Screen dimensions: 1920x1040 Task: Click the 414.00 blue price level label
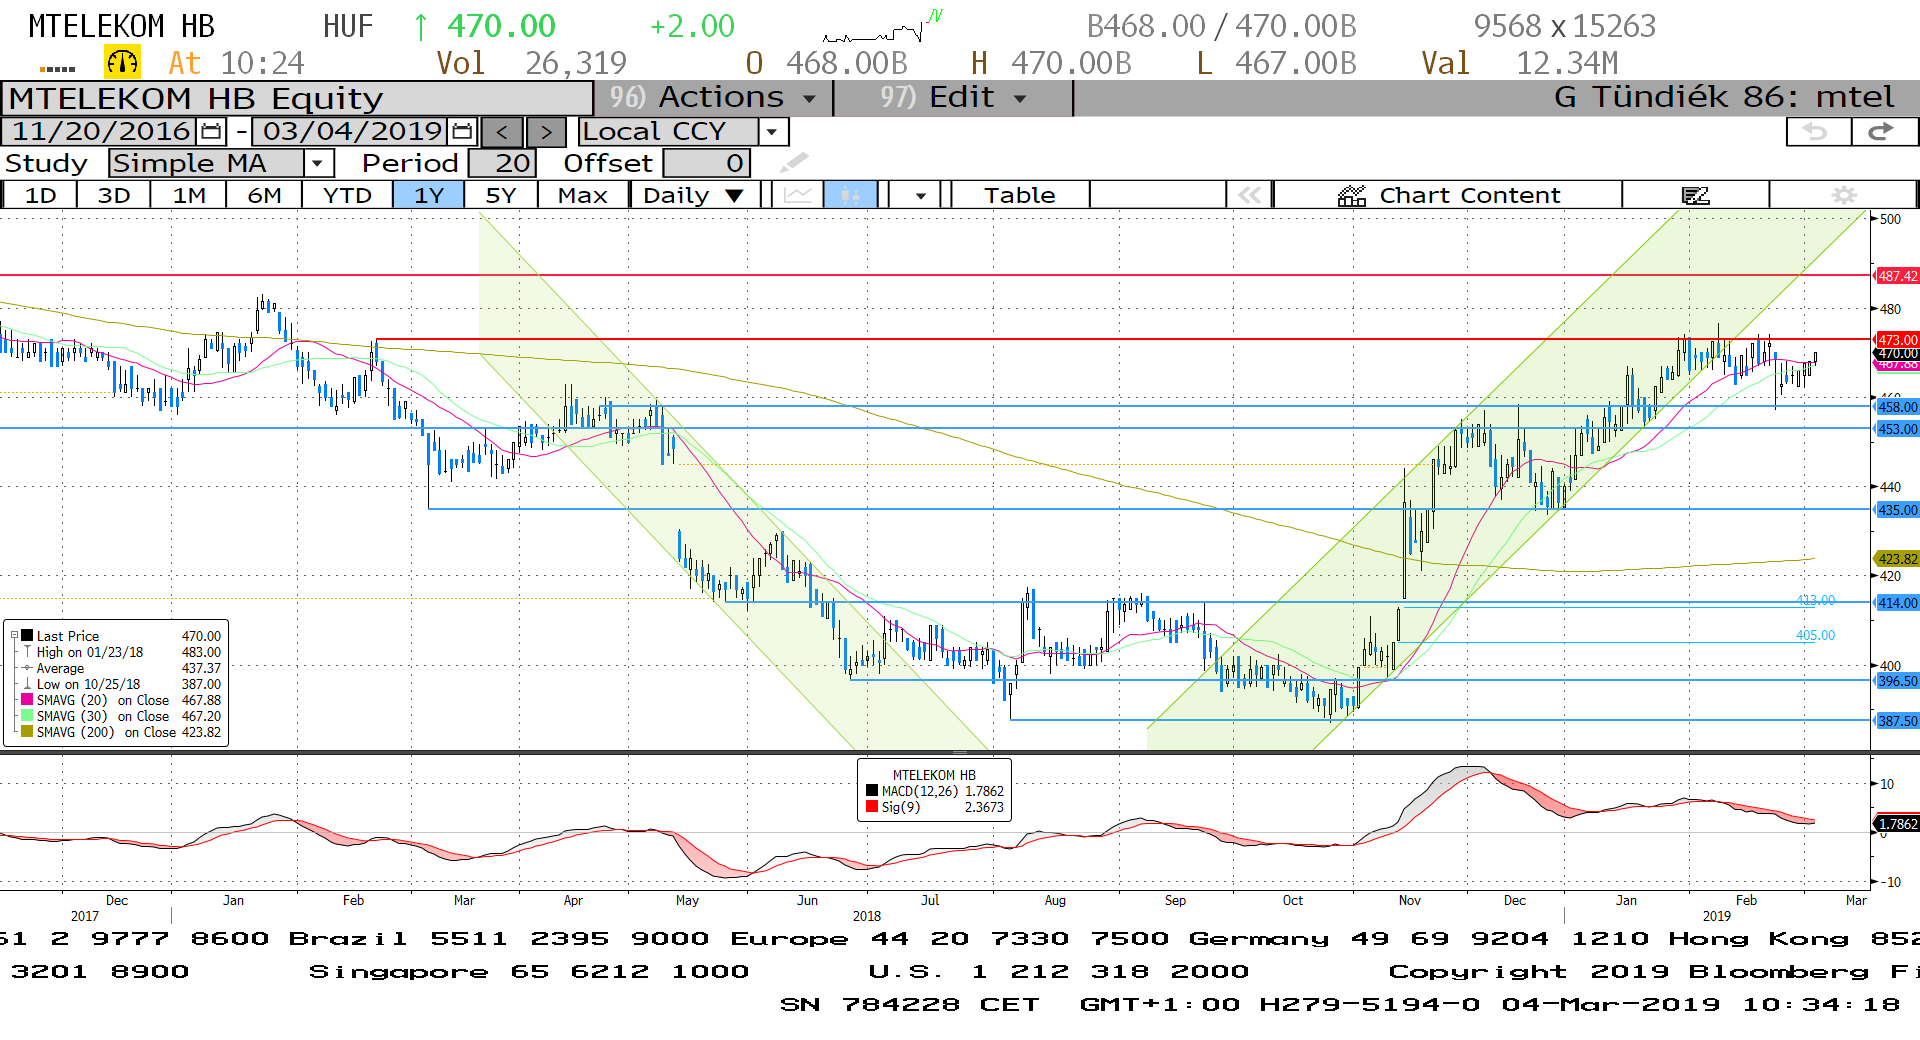pos(1896,603)
